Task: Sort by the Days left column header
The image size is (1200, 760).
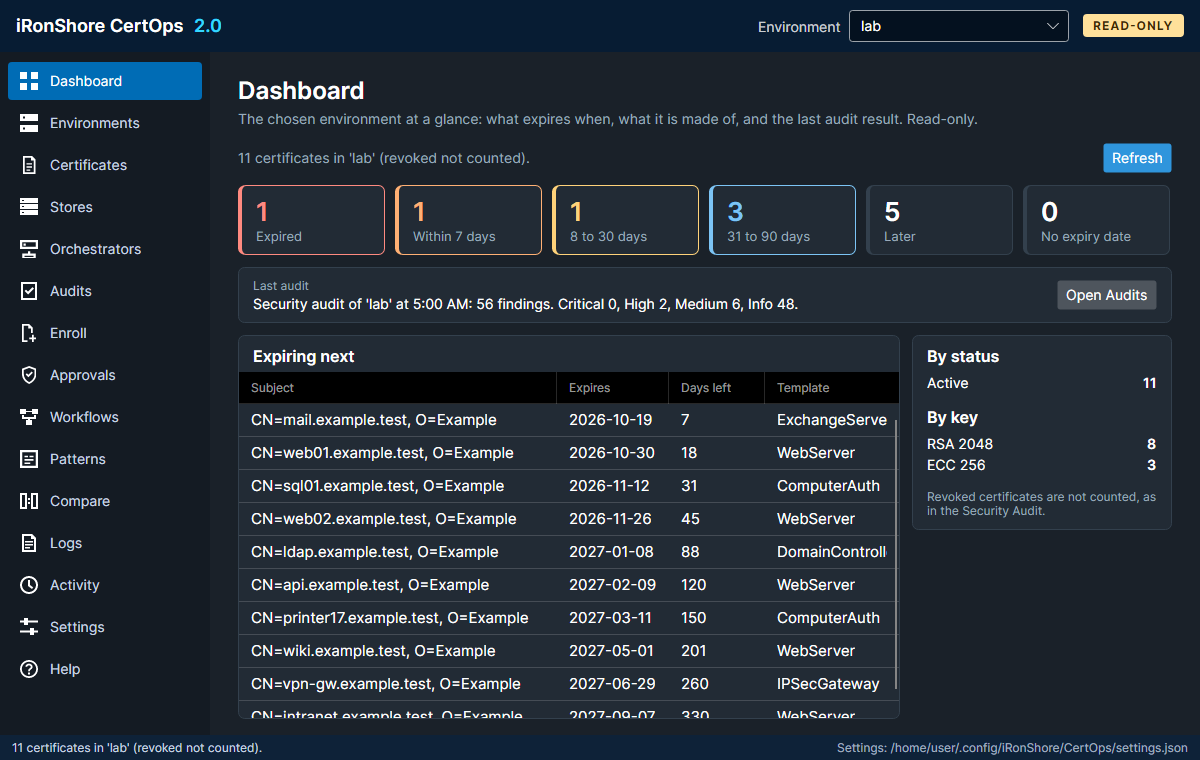Action: [716, 388]
